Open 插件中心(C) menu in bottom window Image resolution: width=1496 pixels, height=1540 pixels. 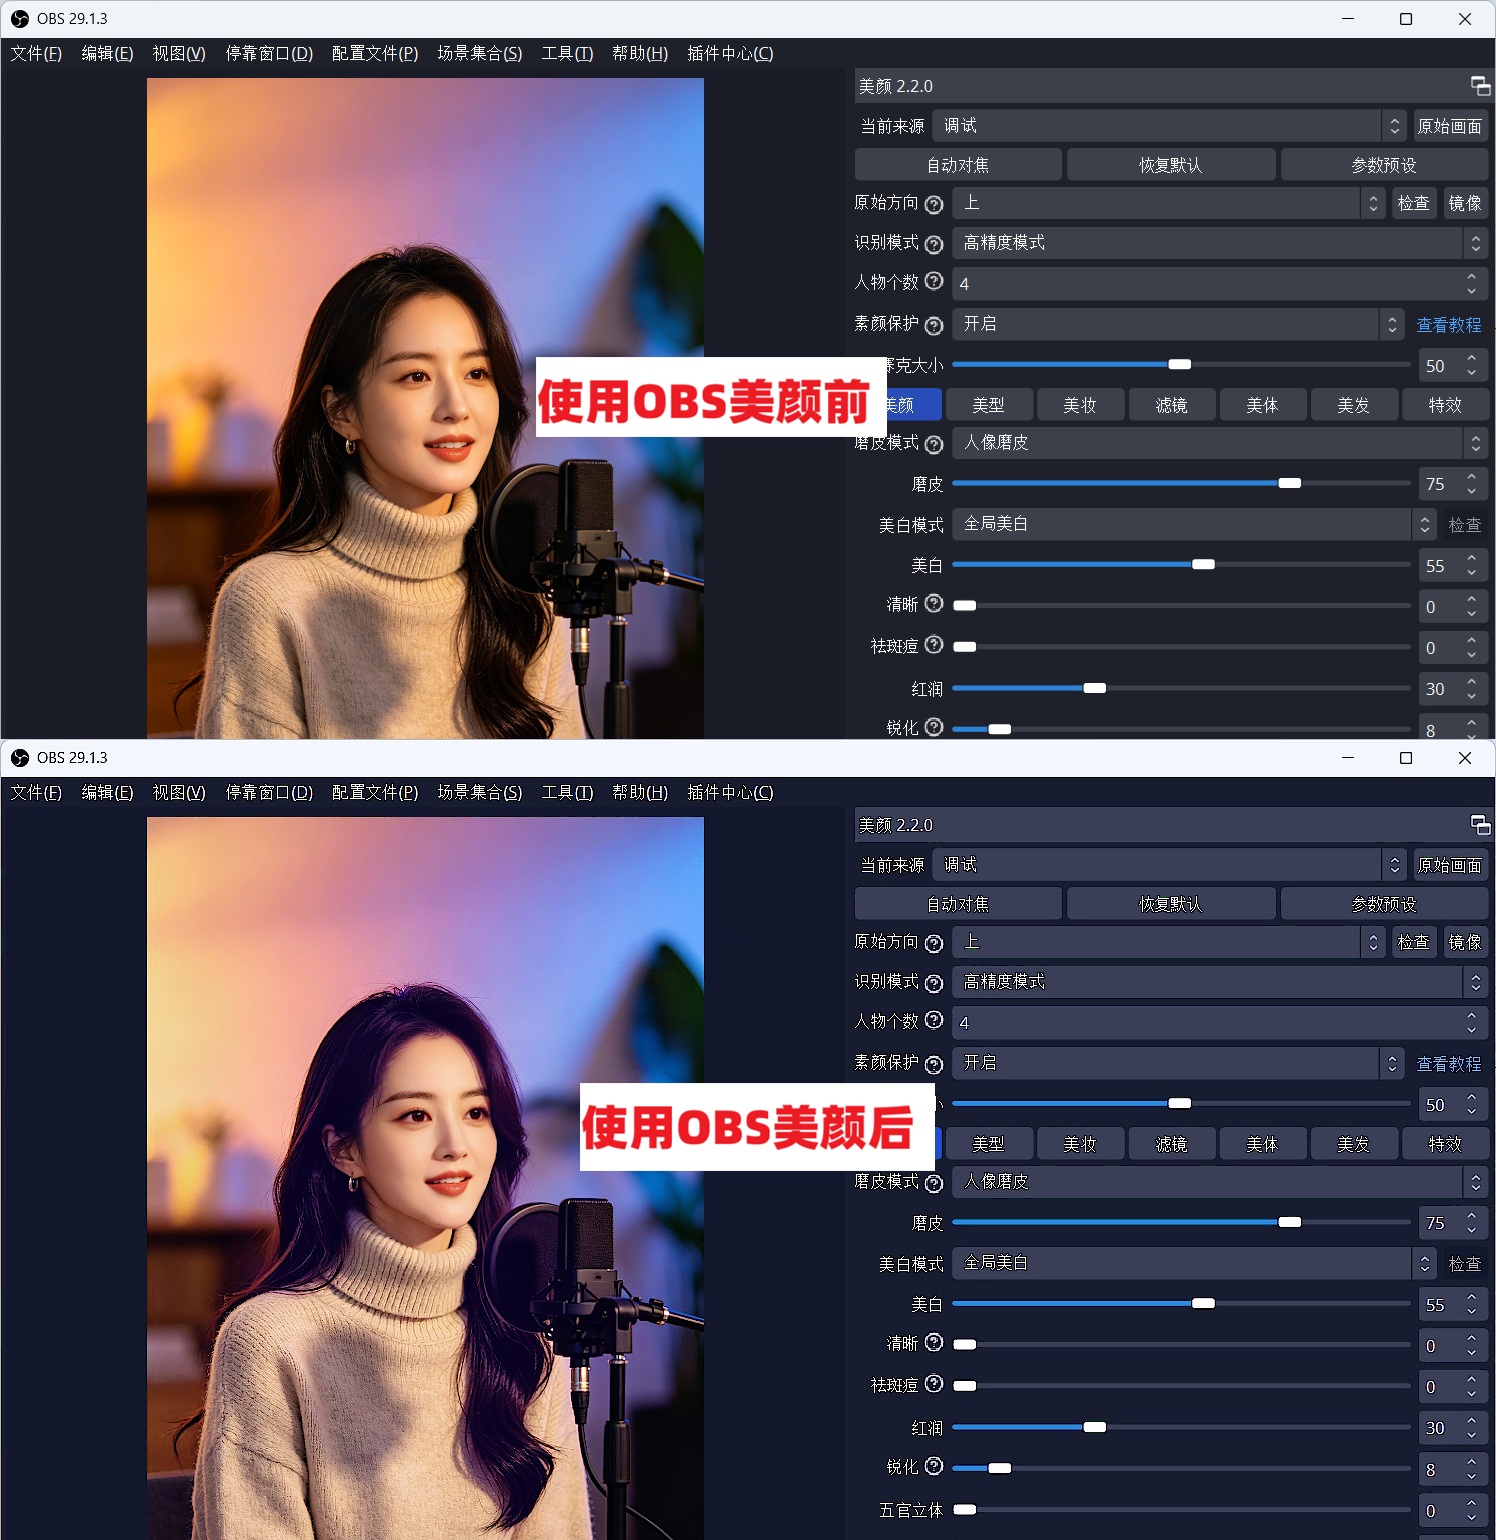click(730, 793)
